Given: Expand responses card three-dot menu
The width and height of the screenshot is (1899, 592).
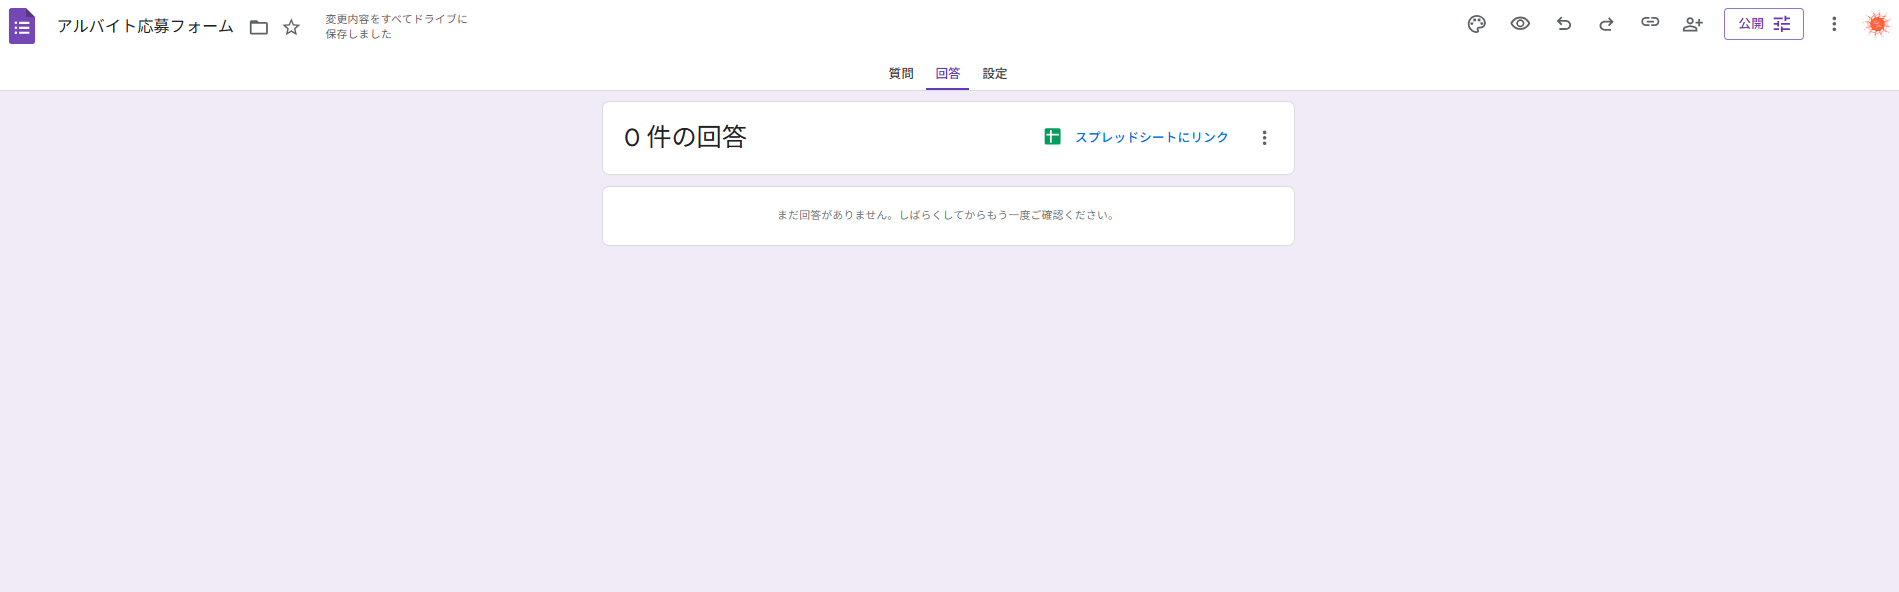Looking at the screenshot, I should click(x=1264, y=138).
